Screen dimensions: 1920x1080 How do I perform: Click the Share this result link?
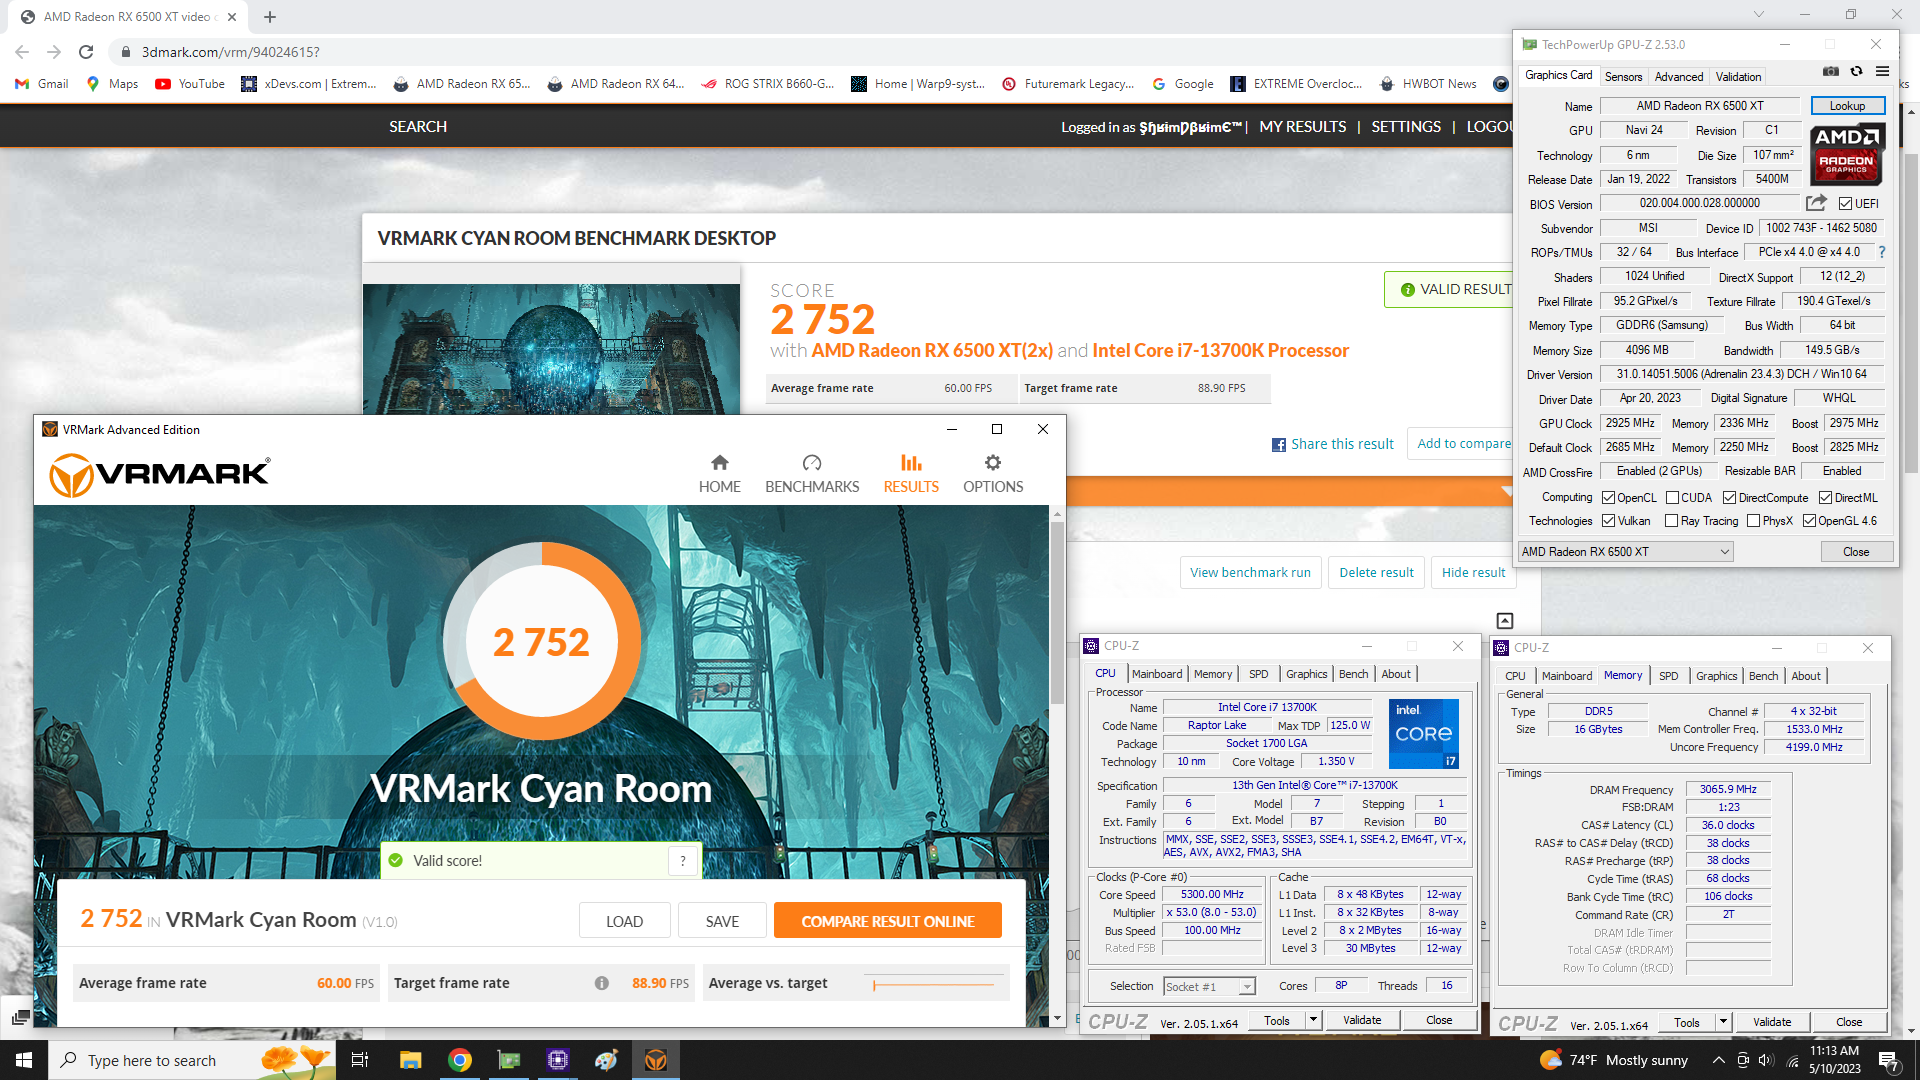coord(1332,444)
